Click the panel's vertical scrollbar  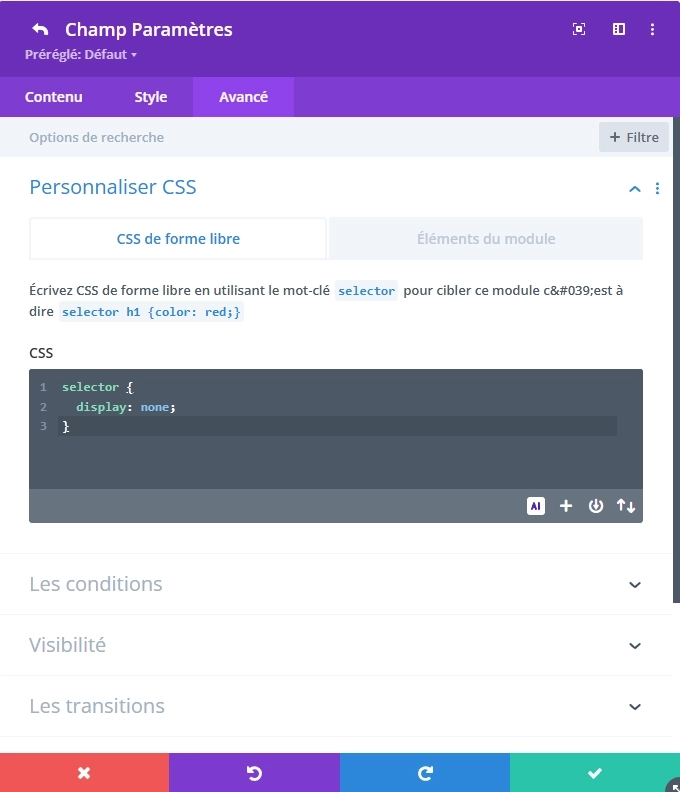point(676,360)
